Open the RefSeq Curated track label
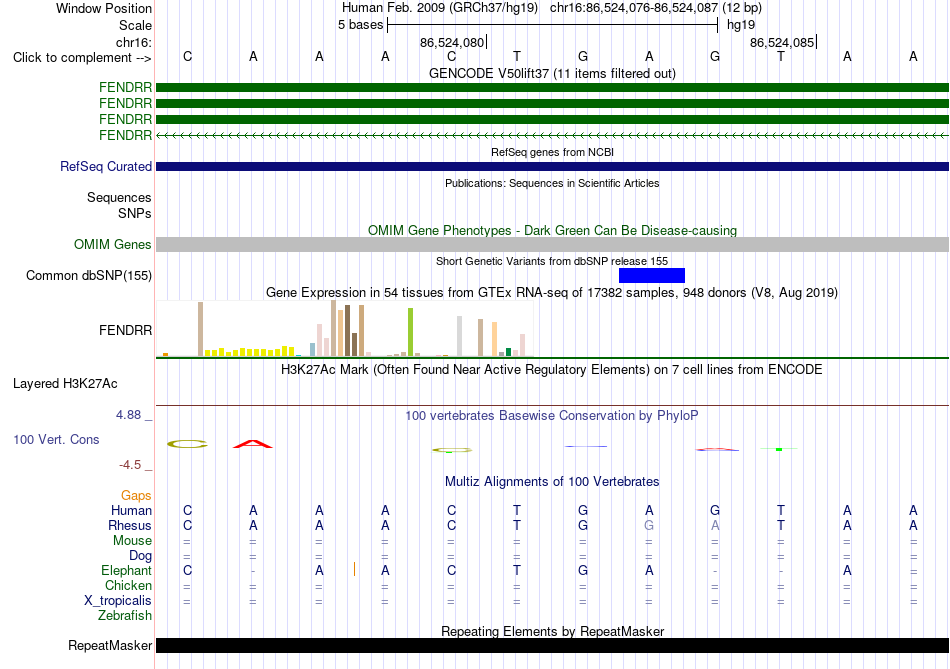The image size is (950, 669). [105, 167]
